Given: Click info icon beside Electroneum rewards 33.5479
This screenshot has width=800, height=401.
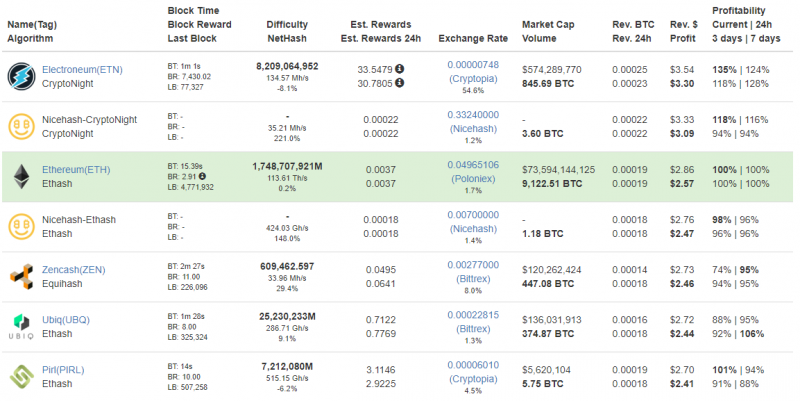Looking at the screenshot, I should [x=400, y=69].
